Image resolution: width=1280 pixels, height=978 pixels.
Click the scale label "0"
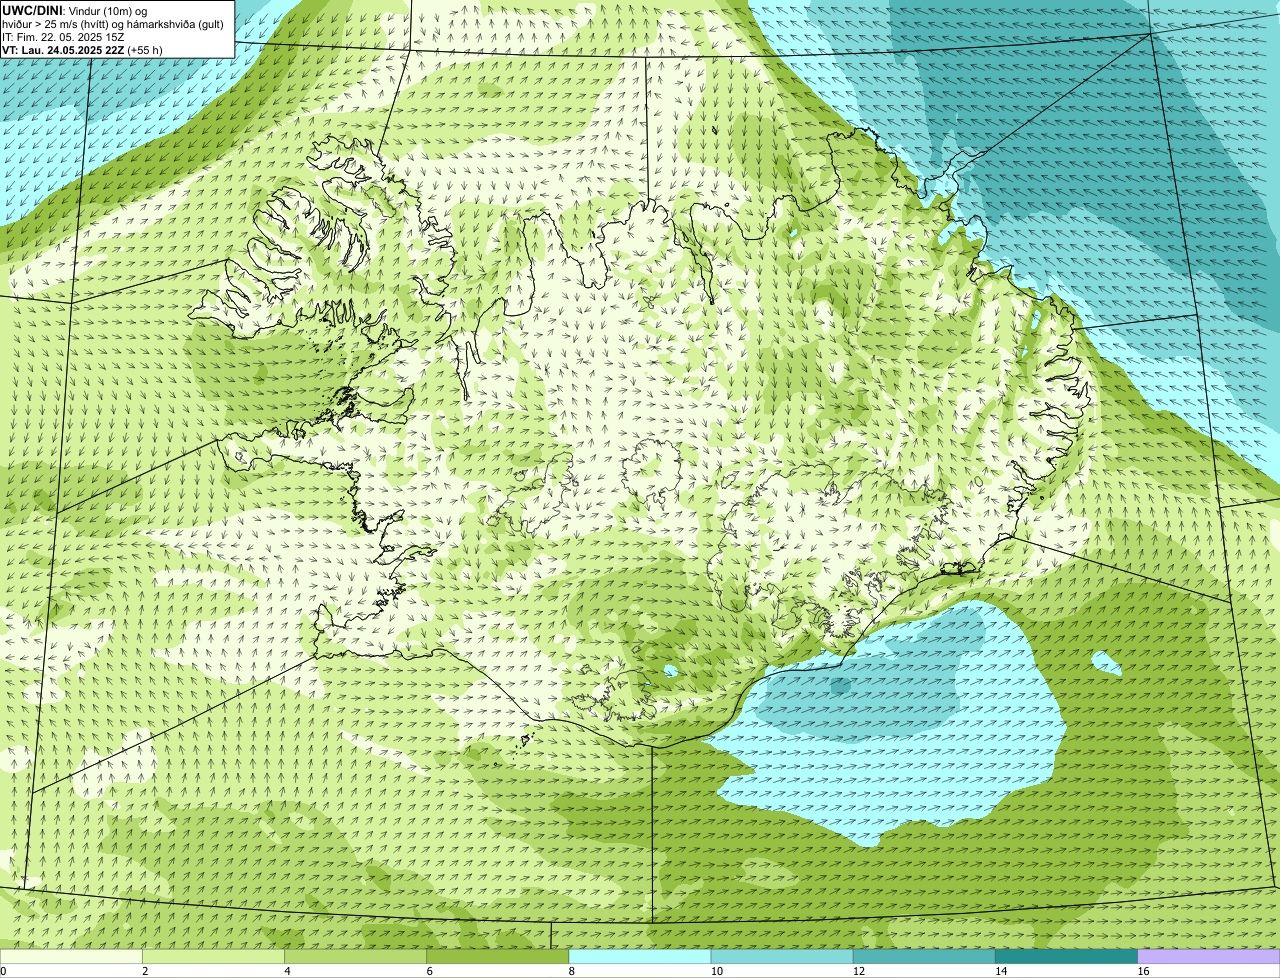coord(3,971)
